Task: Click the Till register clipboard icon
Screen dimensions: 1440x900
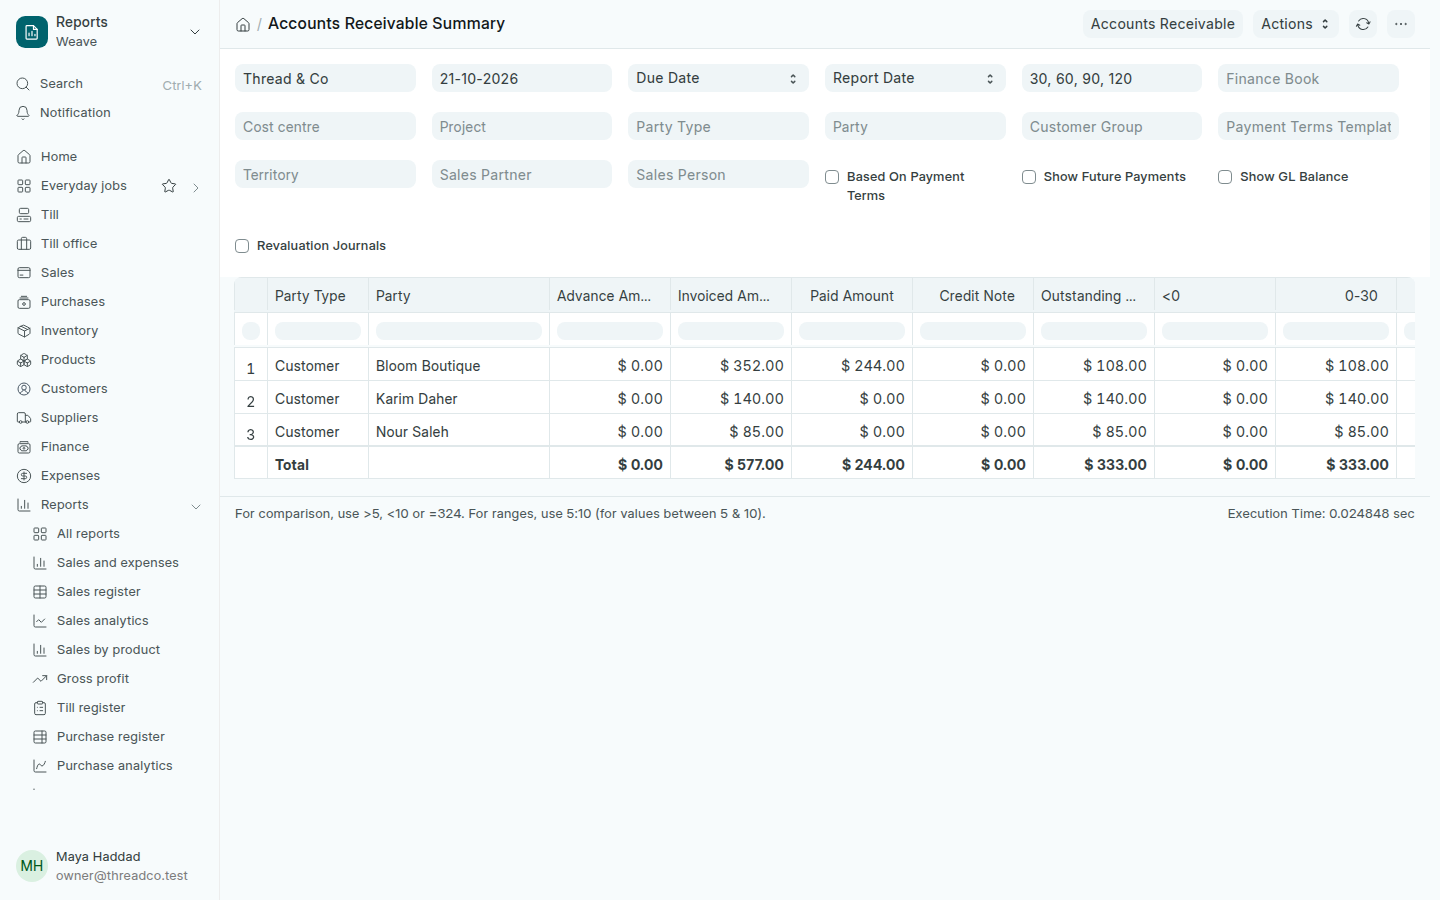Action: [x=40, y=708]
